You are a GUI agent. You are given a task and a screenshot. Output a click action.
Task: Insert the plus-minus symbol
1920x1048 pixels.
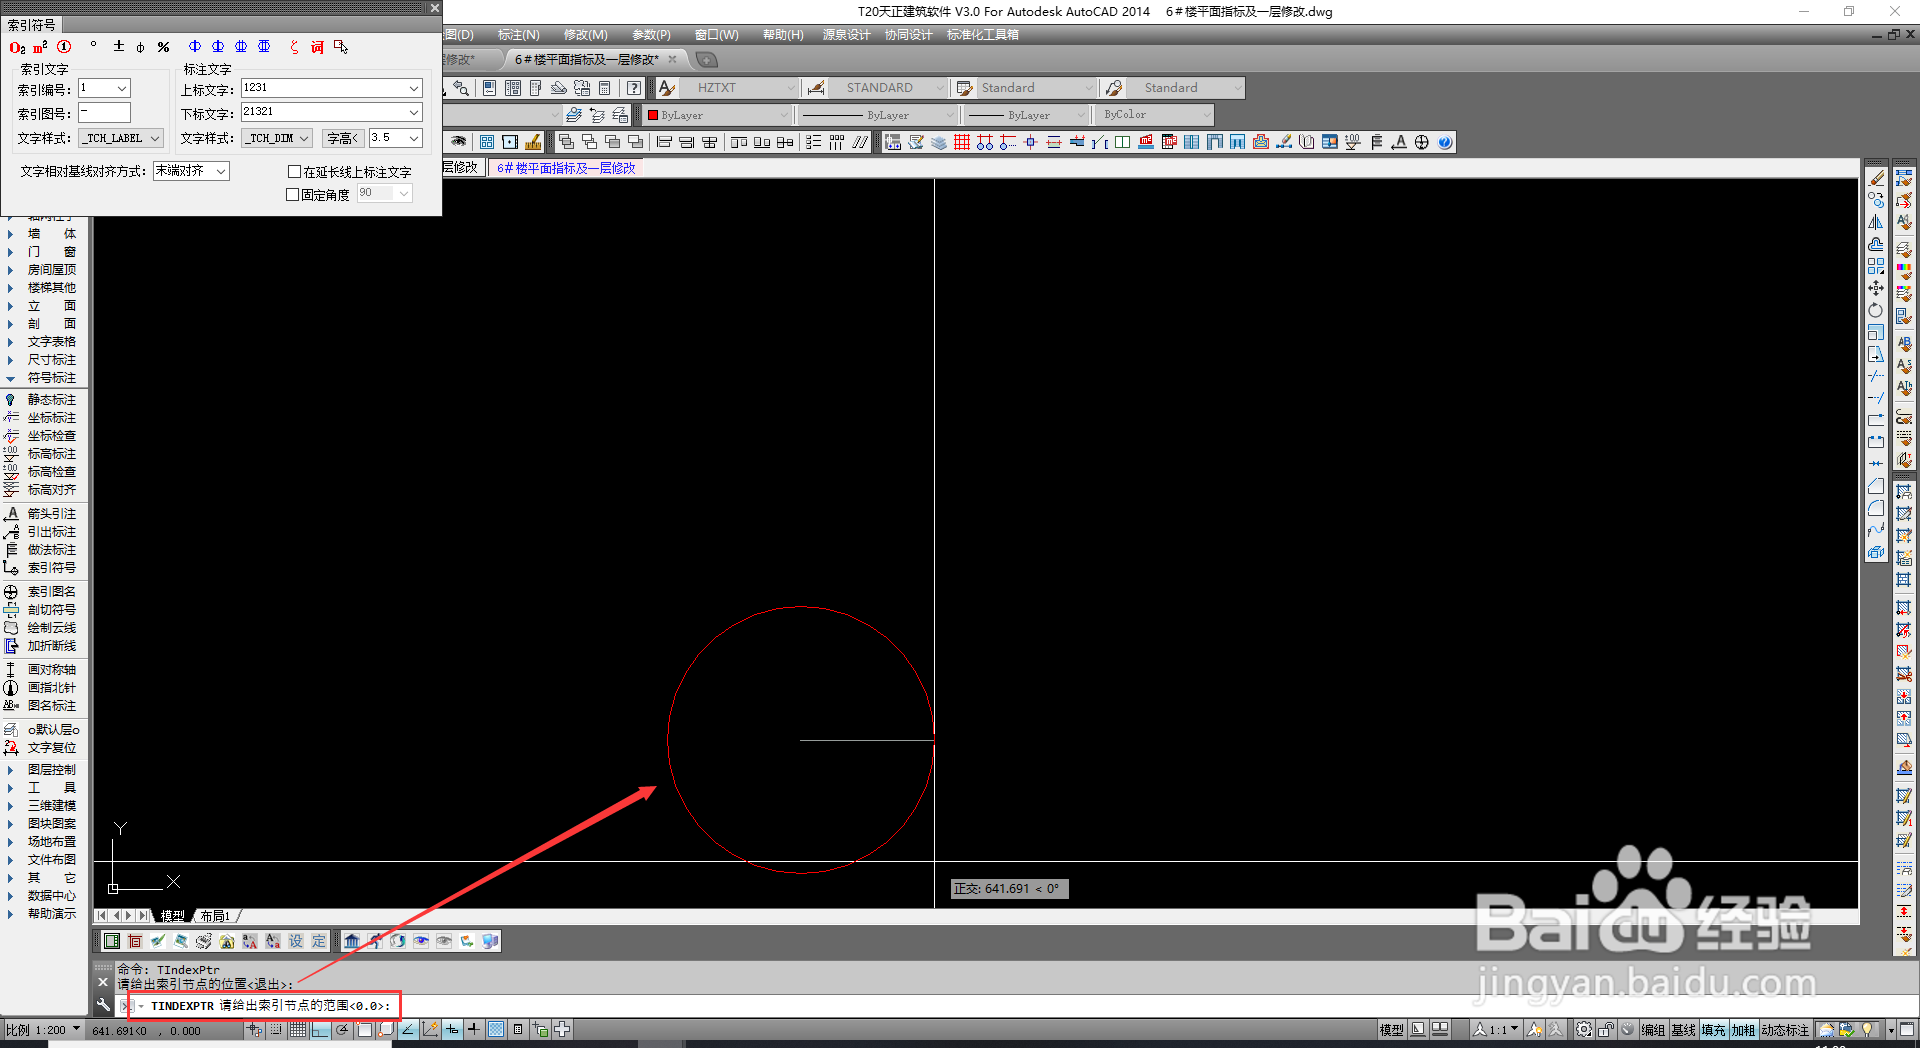point(118,46)
